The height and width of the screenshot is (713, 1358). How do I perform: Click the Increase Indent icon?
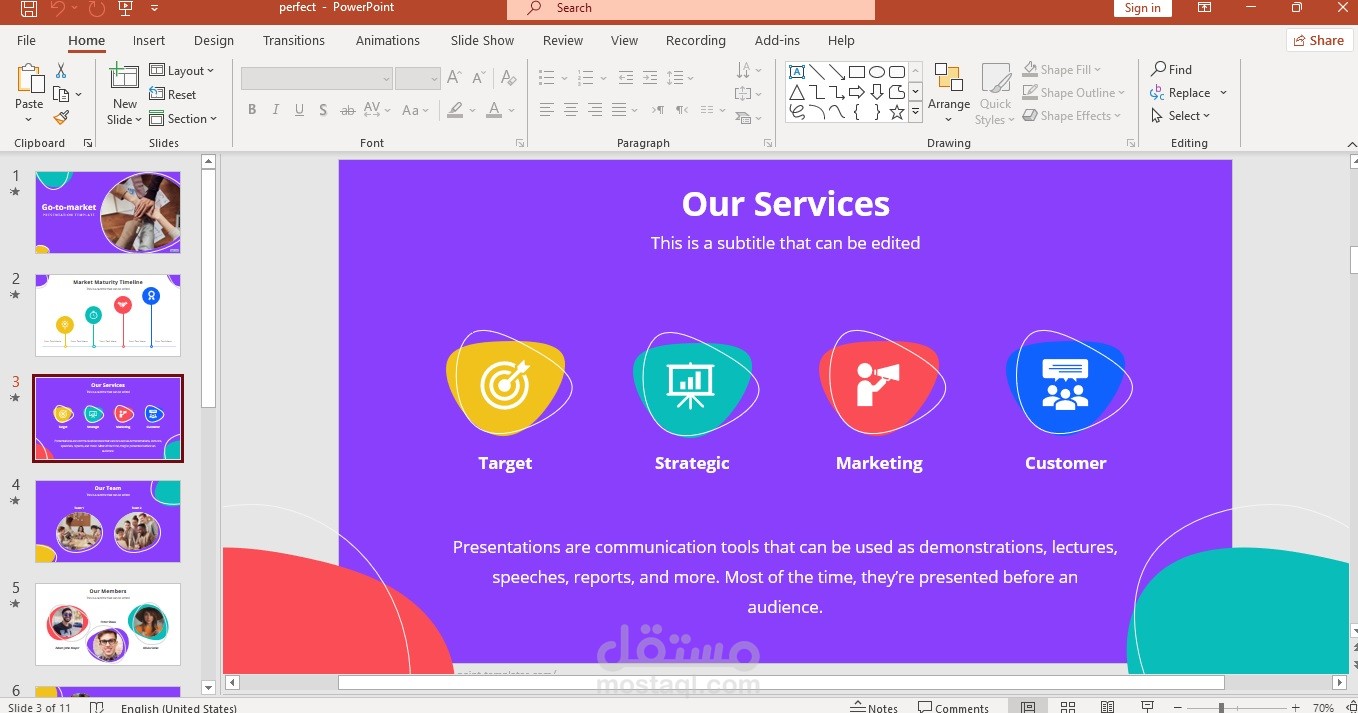pos(650,78)
